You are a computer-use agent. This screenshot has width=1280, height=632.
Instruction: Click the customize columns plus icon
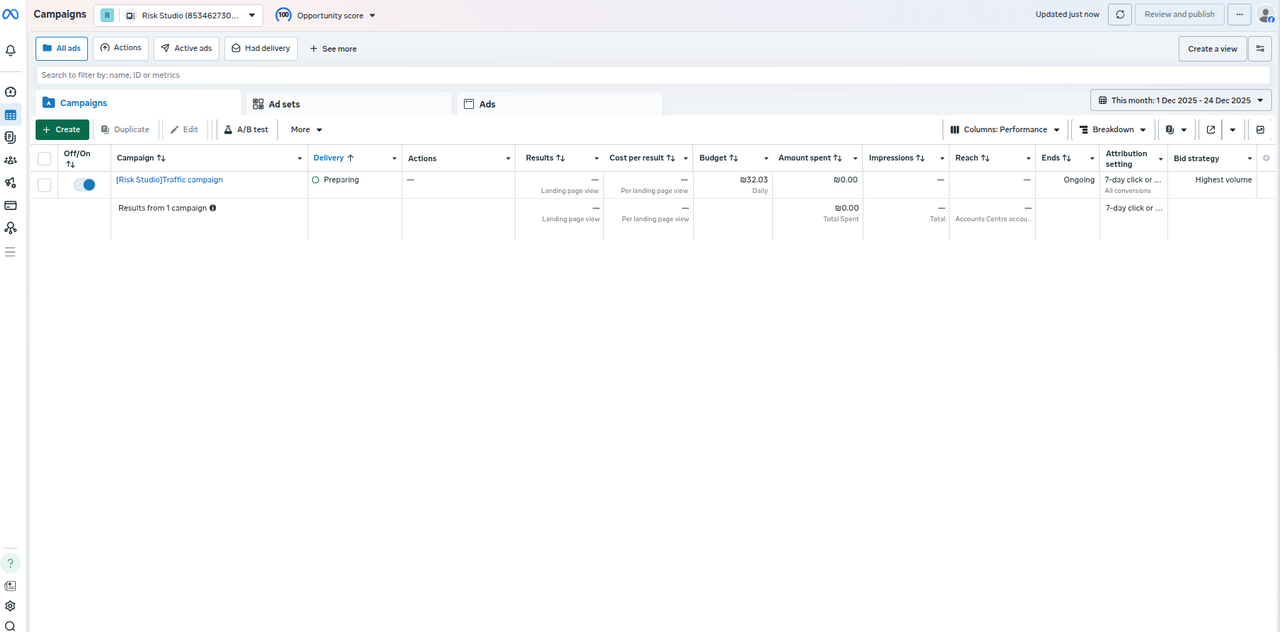[x=1267, y=158]
